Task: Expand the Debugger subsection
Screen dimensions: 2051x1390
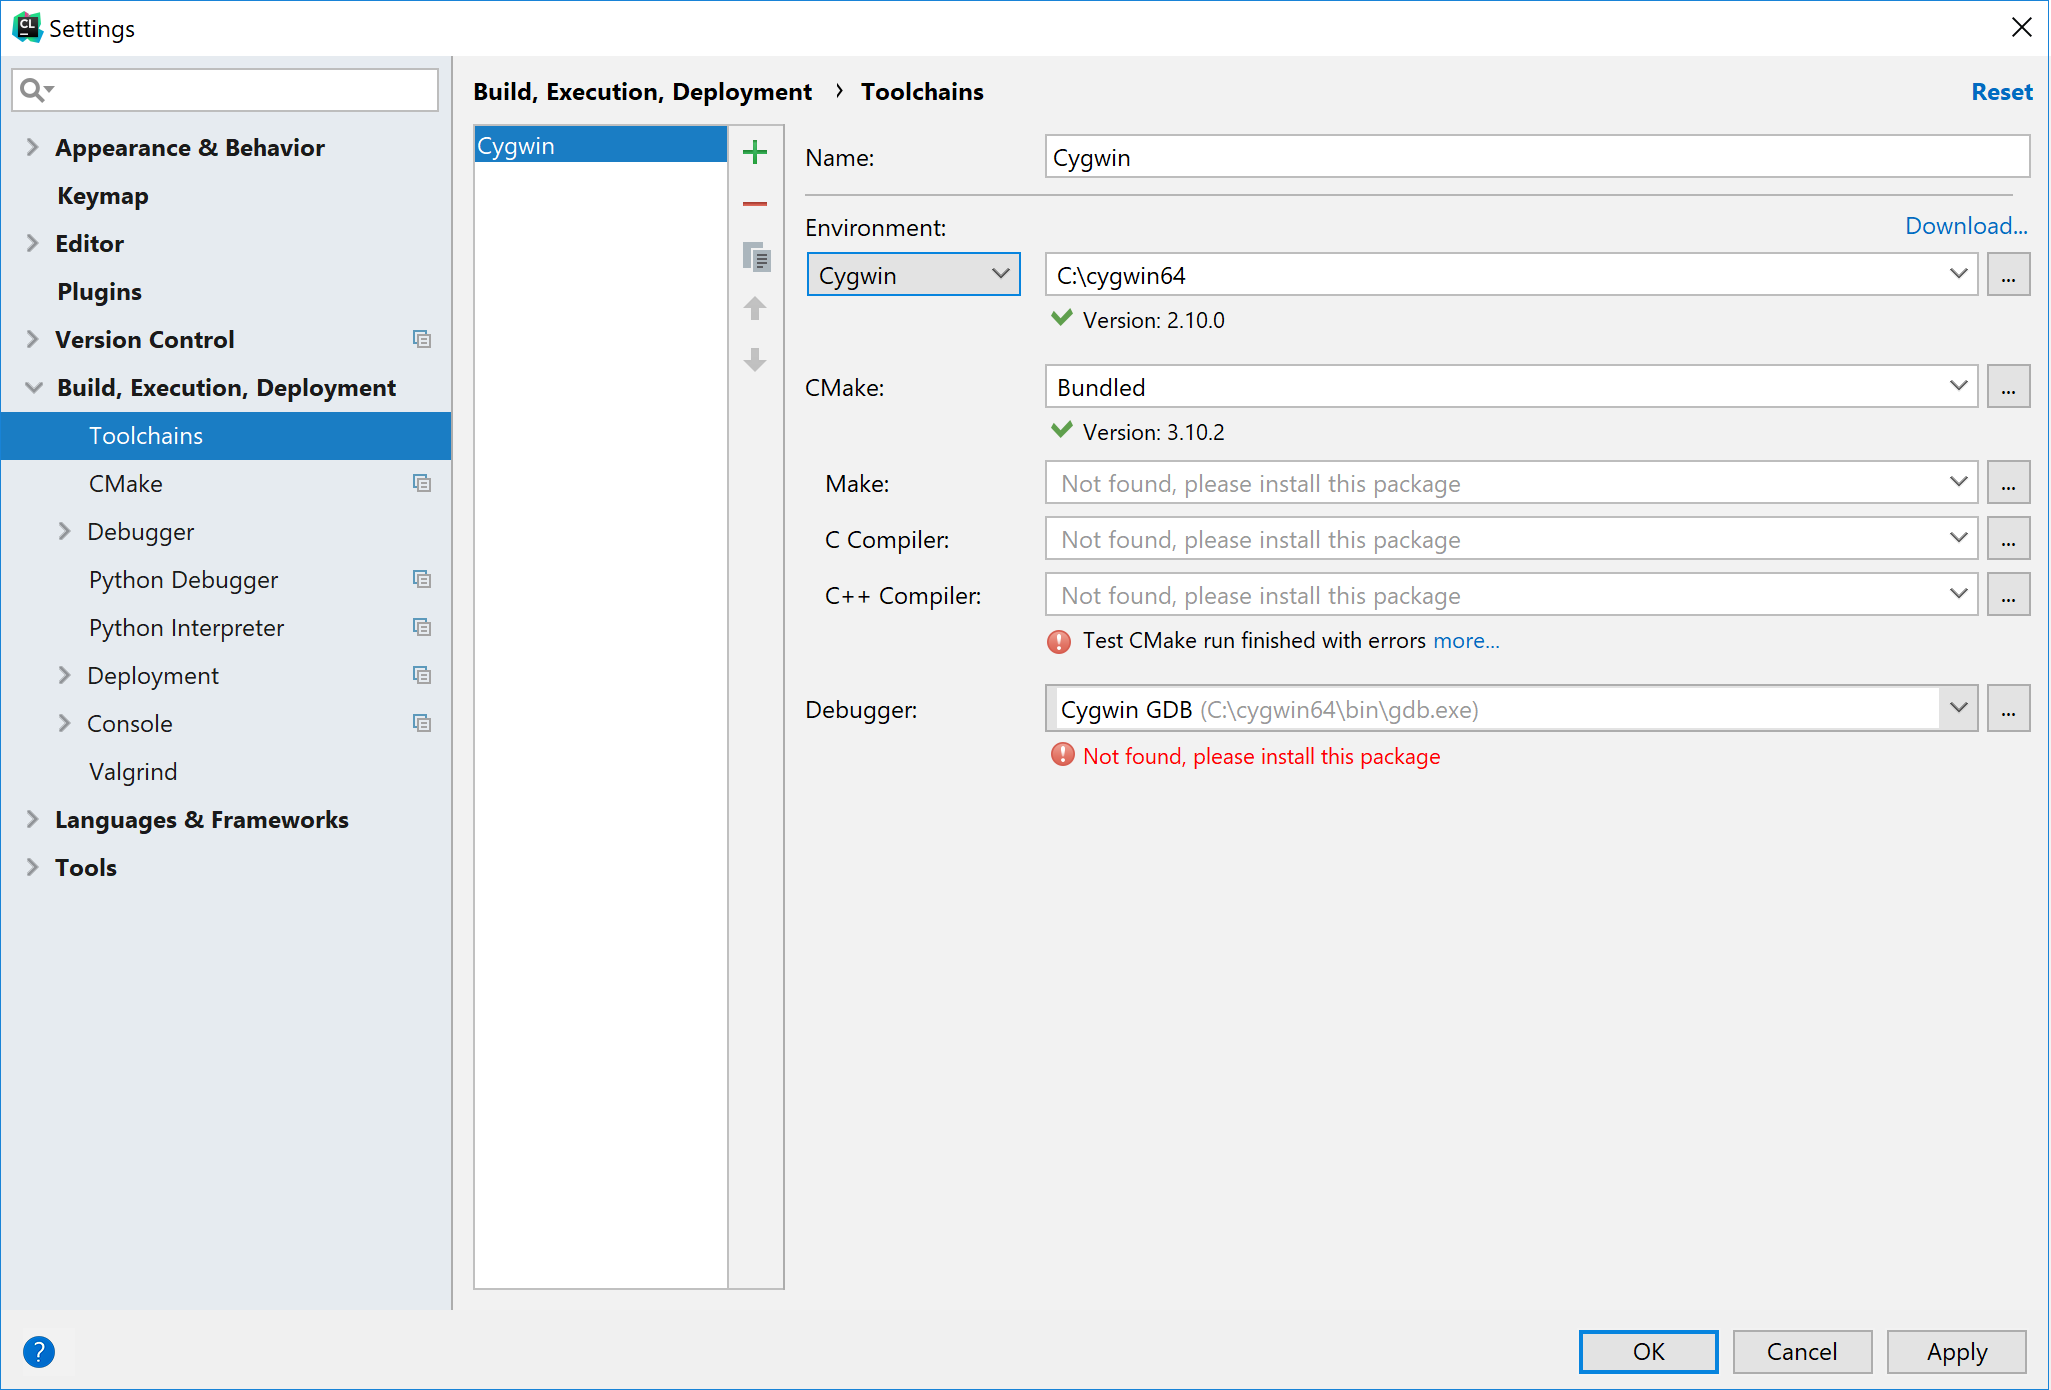Action: click(x=64, y=531)
